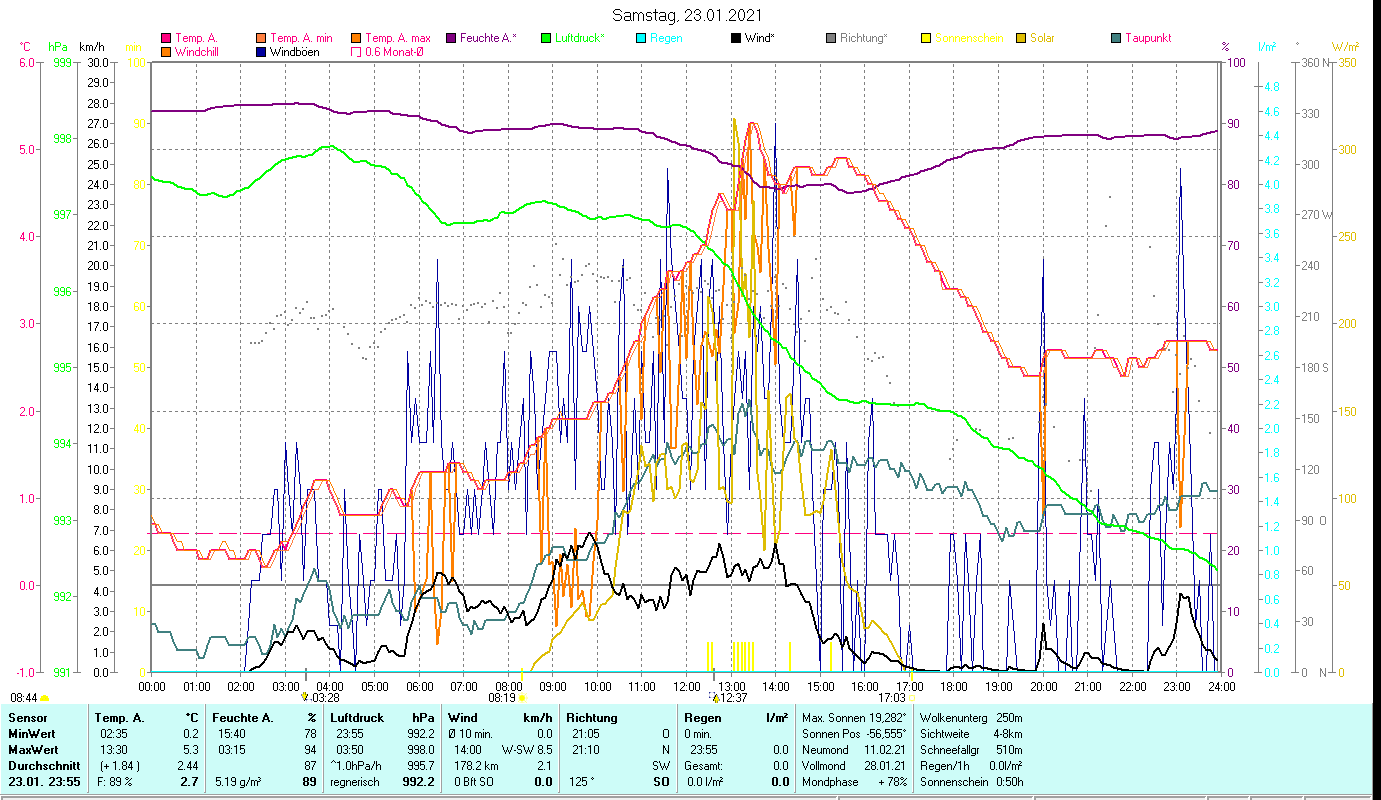
Task: Click the gold Solar legend swatch
Action: coord(1021,38)
